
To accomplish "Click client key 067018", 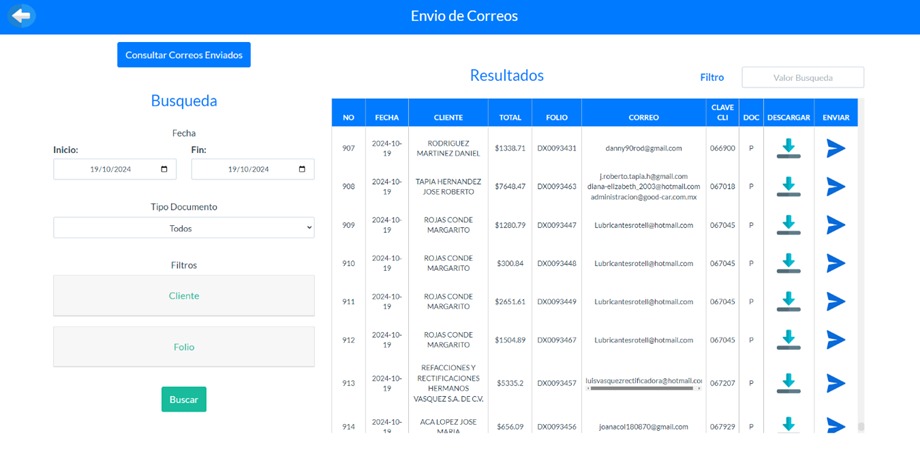I will [722, 187].
